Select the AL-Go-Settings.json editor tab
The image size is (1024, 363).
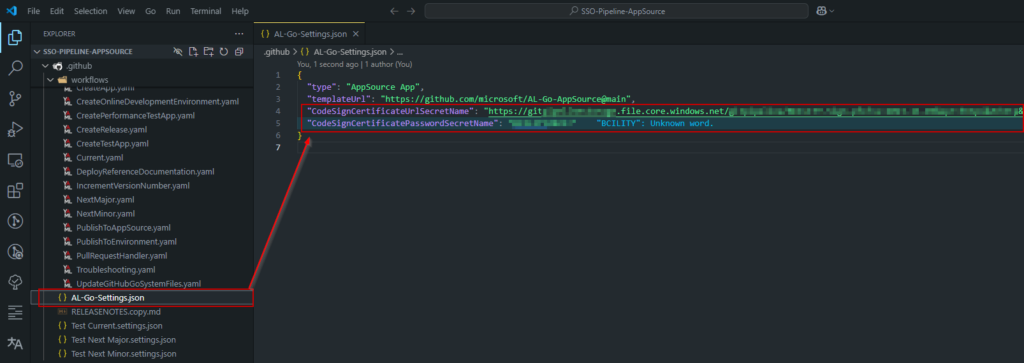310,34
